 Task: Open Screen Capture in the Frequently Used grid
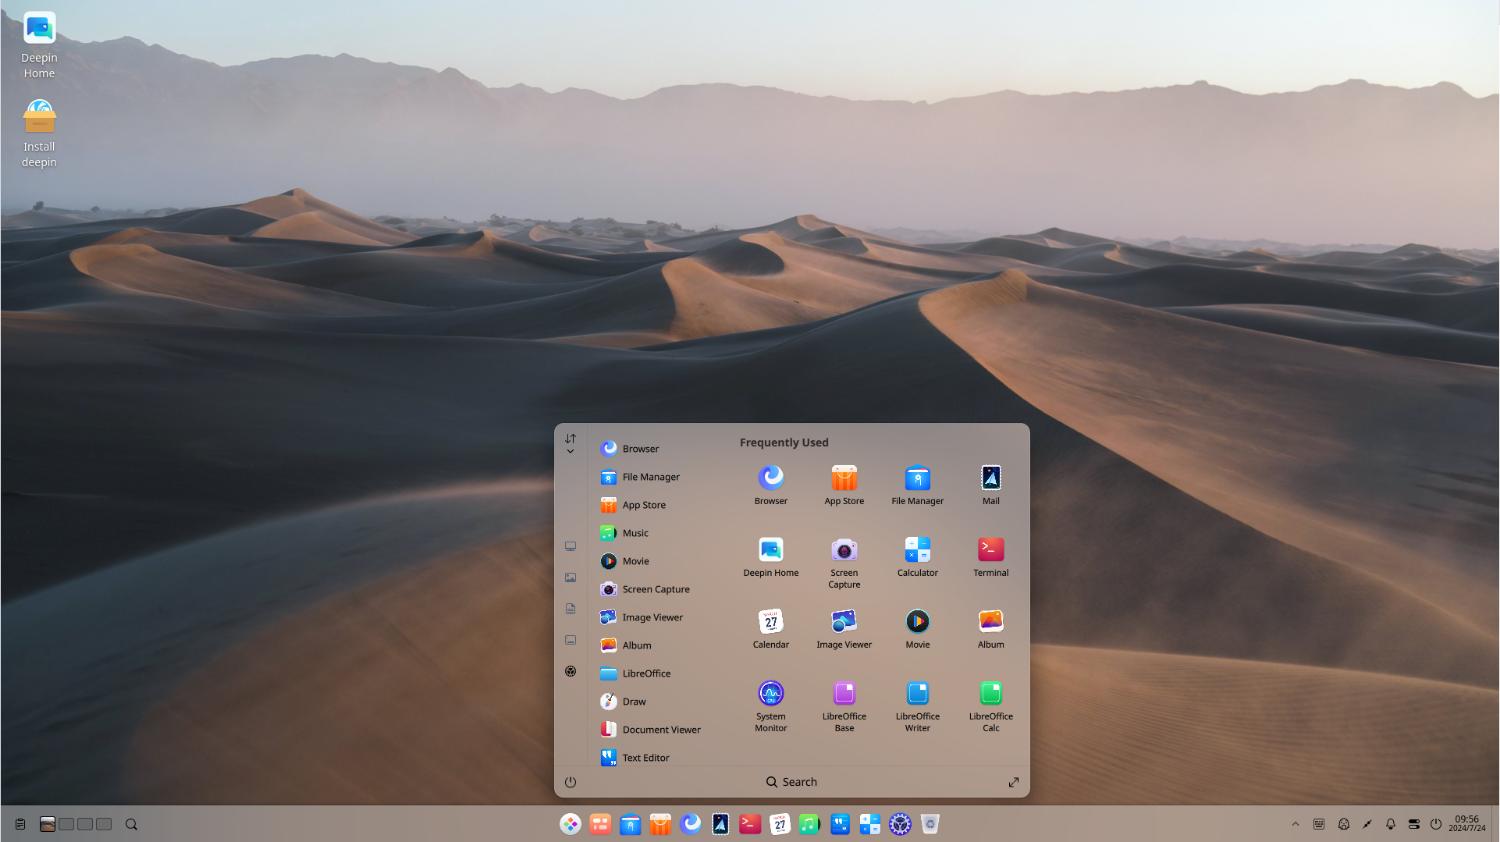[844, 562]
